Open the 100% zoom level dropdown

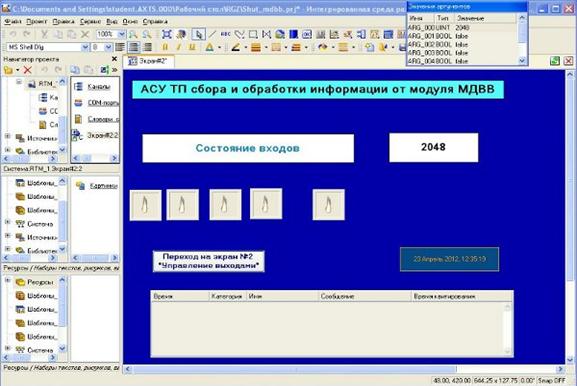pyautogui.click(x=121, y=35)
